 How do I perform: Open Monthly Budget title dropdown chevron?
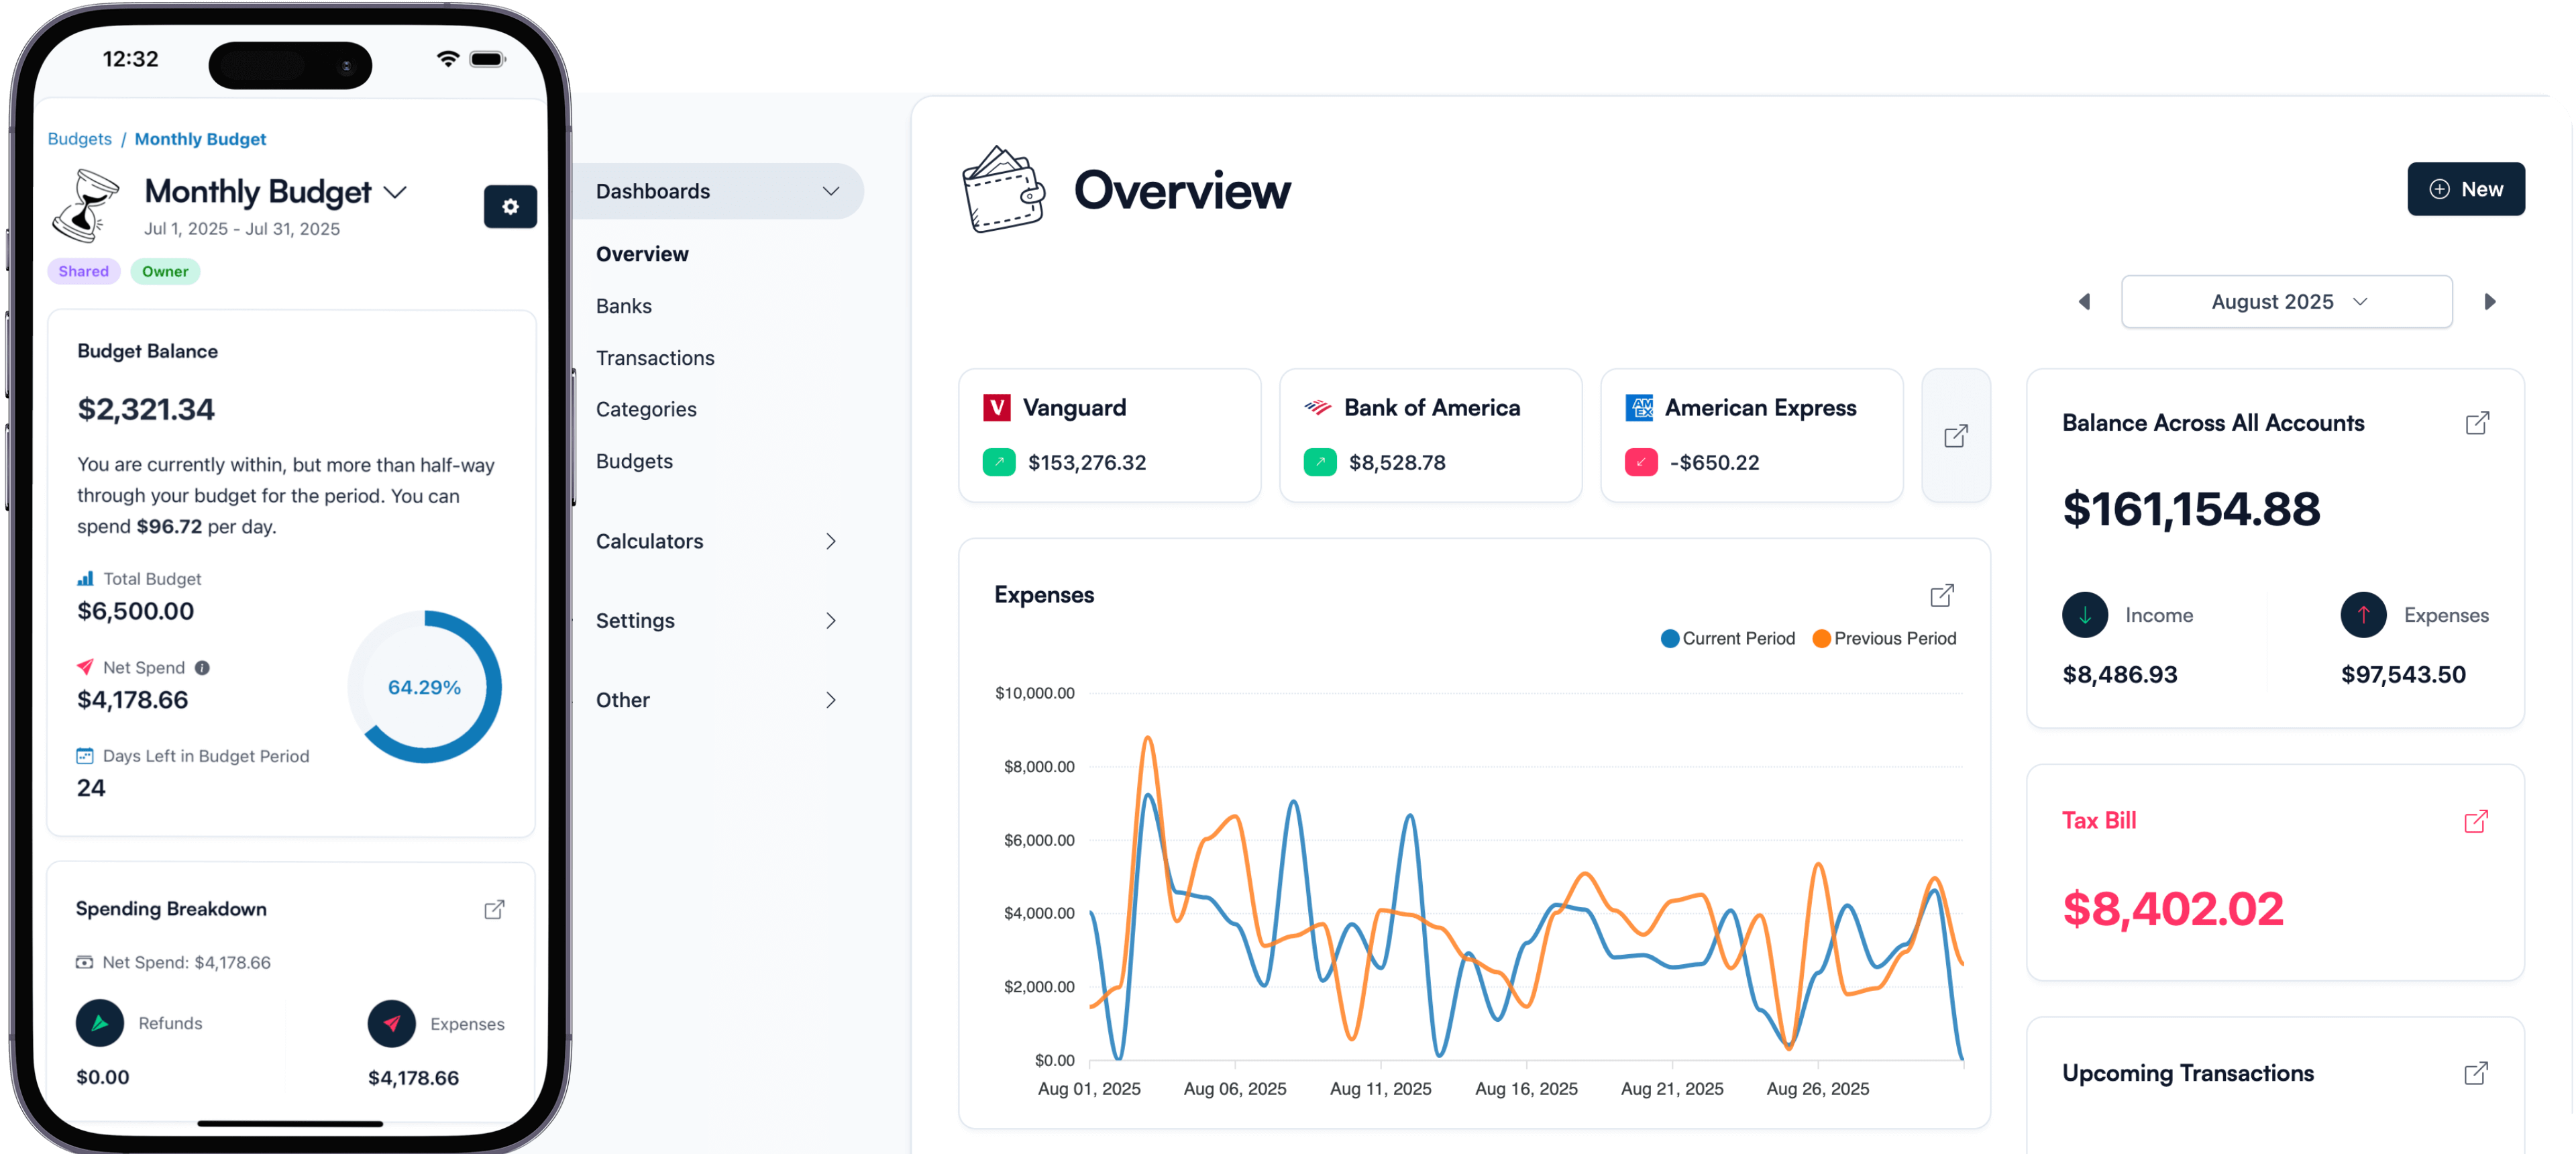coord(396,192)
